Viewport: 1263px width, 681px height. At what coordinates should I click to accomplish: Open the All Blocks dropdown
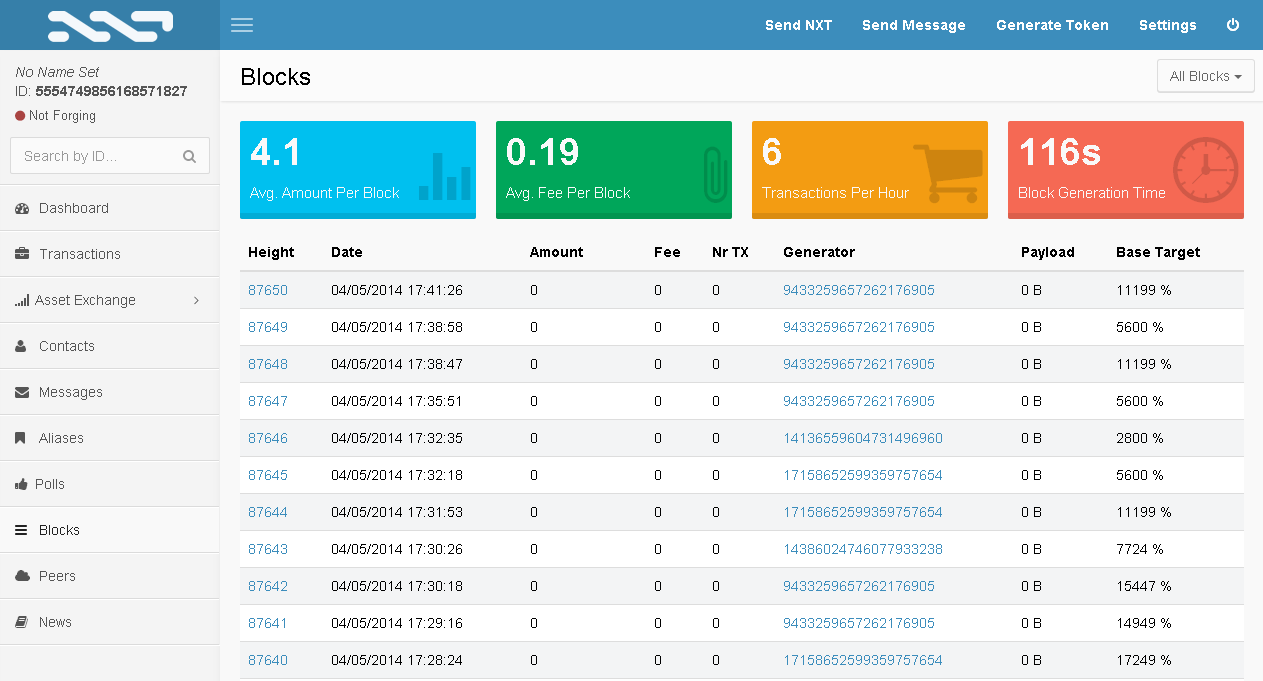click(1205, 76)
